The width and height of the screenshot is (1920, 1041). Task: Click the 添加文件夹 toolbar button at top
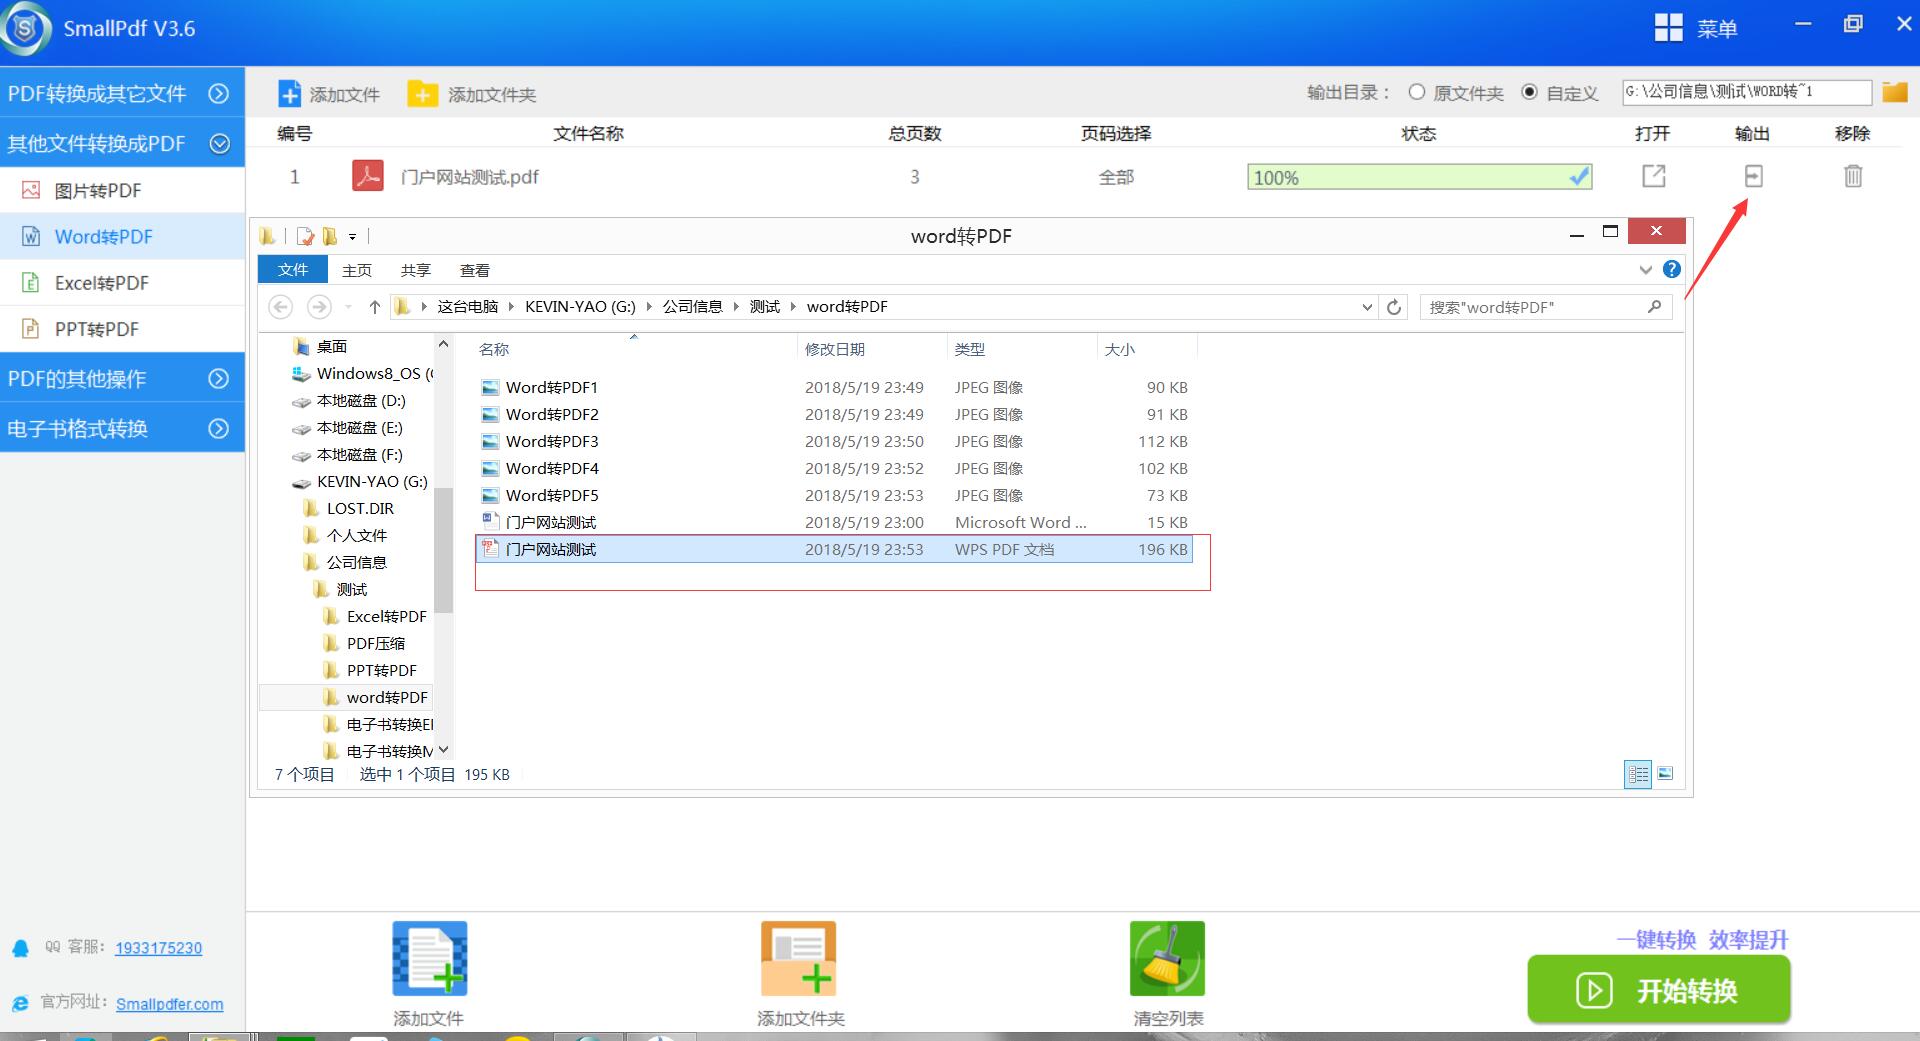click(x=472, y=94)
